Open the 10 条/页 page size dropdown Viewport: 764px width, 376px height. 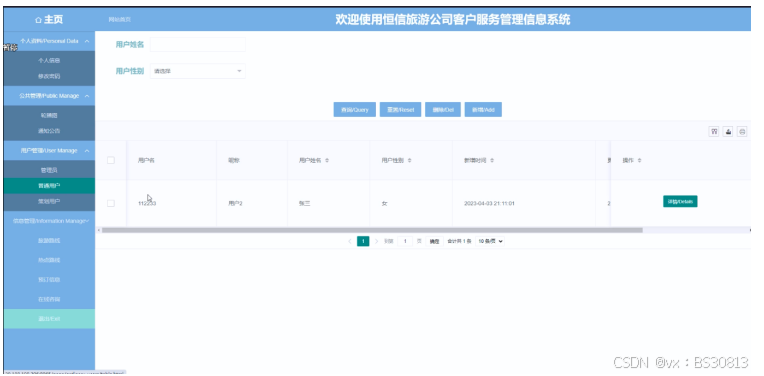click(x=490, y=241)
